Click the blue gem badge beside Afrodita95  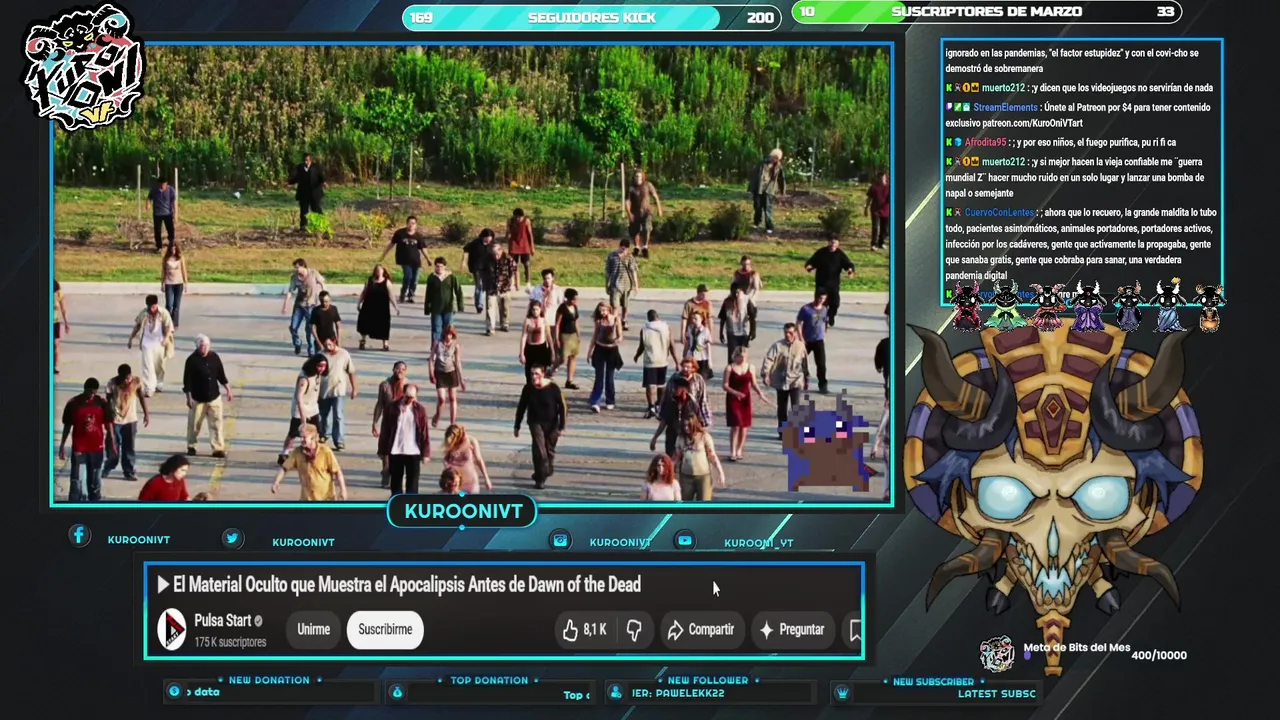(958, 143)
